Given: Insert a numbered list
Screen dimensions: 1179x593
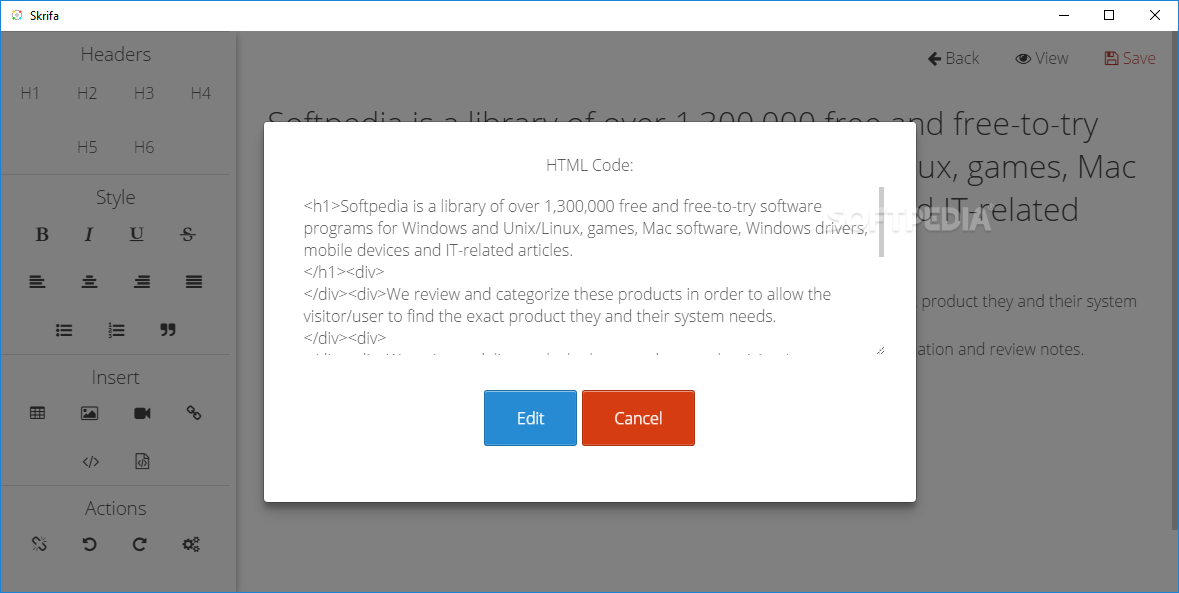Looking at the screenshot, I should pyautogui.click(x=116, y=330).
